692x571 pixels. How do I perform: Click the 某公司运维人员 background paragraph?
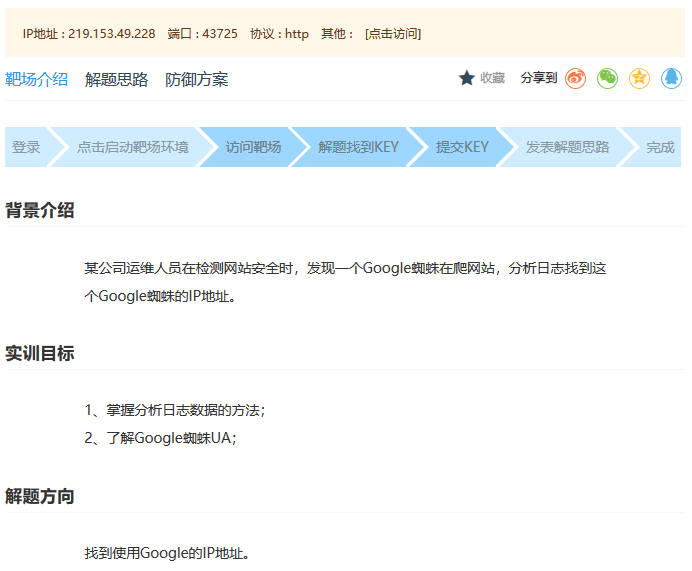(345, 282)
